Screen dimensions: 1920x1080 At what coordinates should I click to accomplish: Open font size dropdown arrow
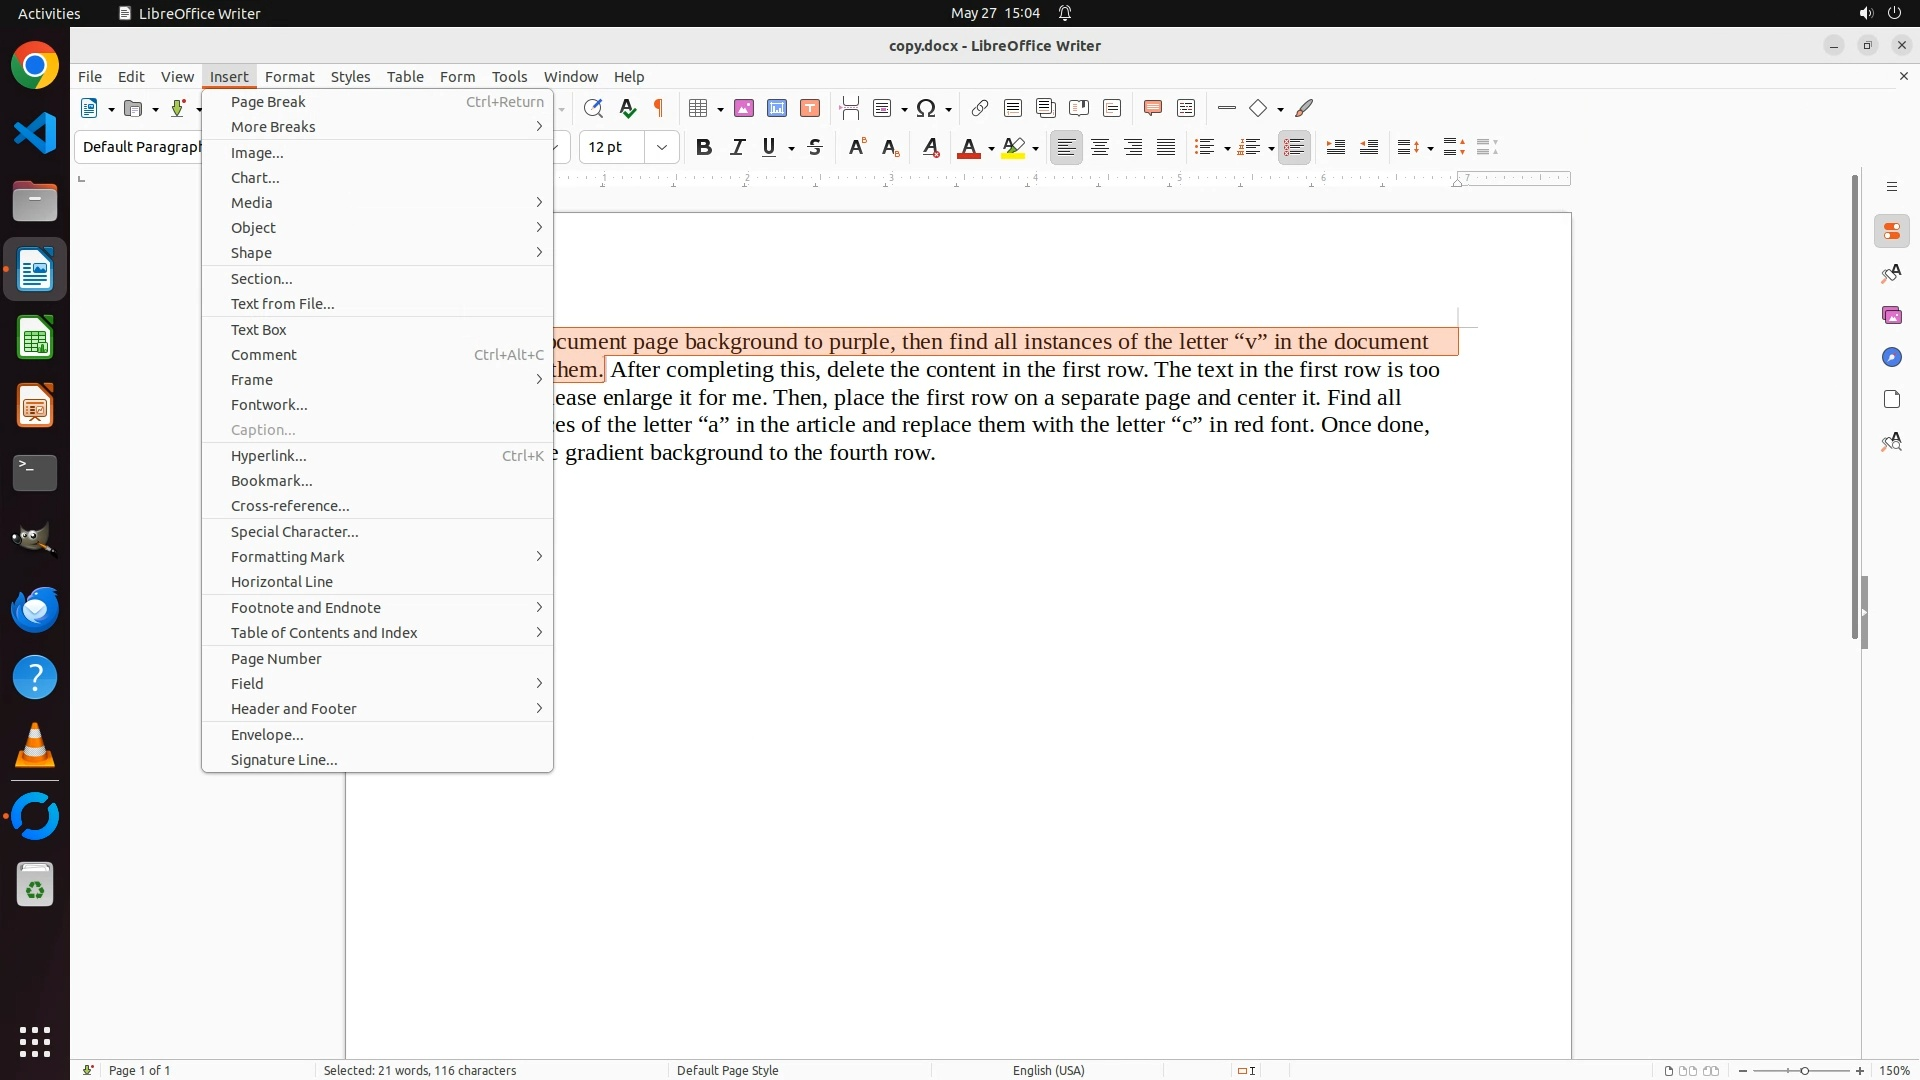(x=661, y=148)
